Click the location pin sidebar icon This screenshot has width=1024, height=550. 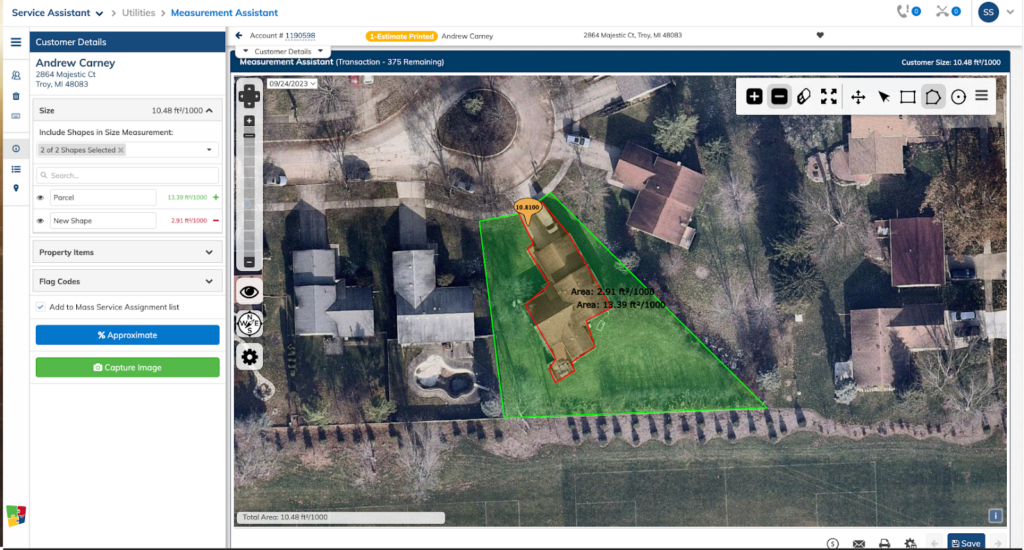tap(16, 189)
